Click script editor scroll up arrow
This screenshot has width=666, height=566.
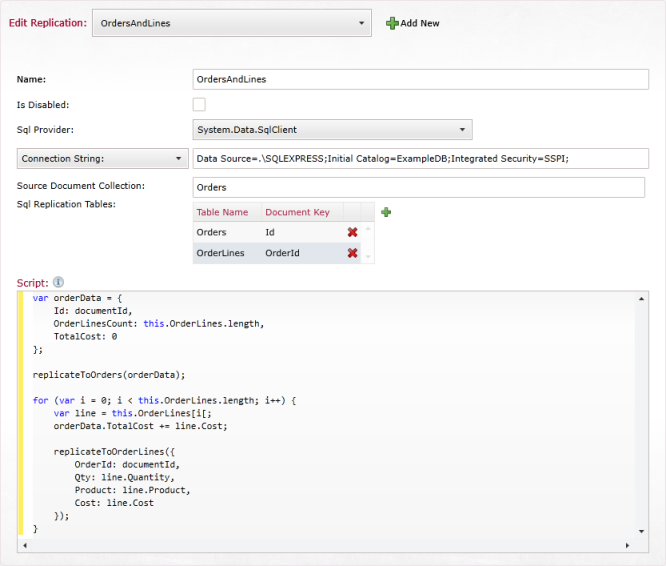(x=641, y=299)
